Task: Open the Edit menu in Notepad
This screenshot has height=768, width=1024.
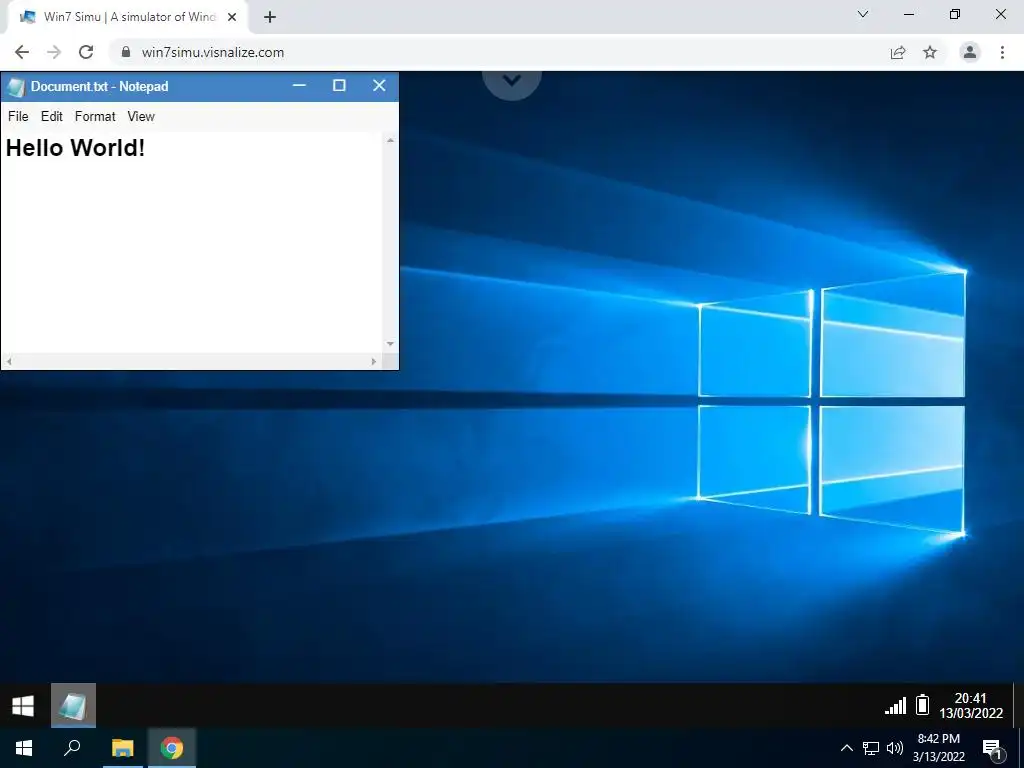Action: click(x=52, y=116)
